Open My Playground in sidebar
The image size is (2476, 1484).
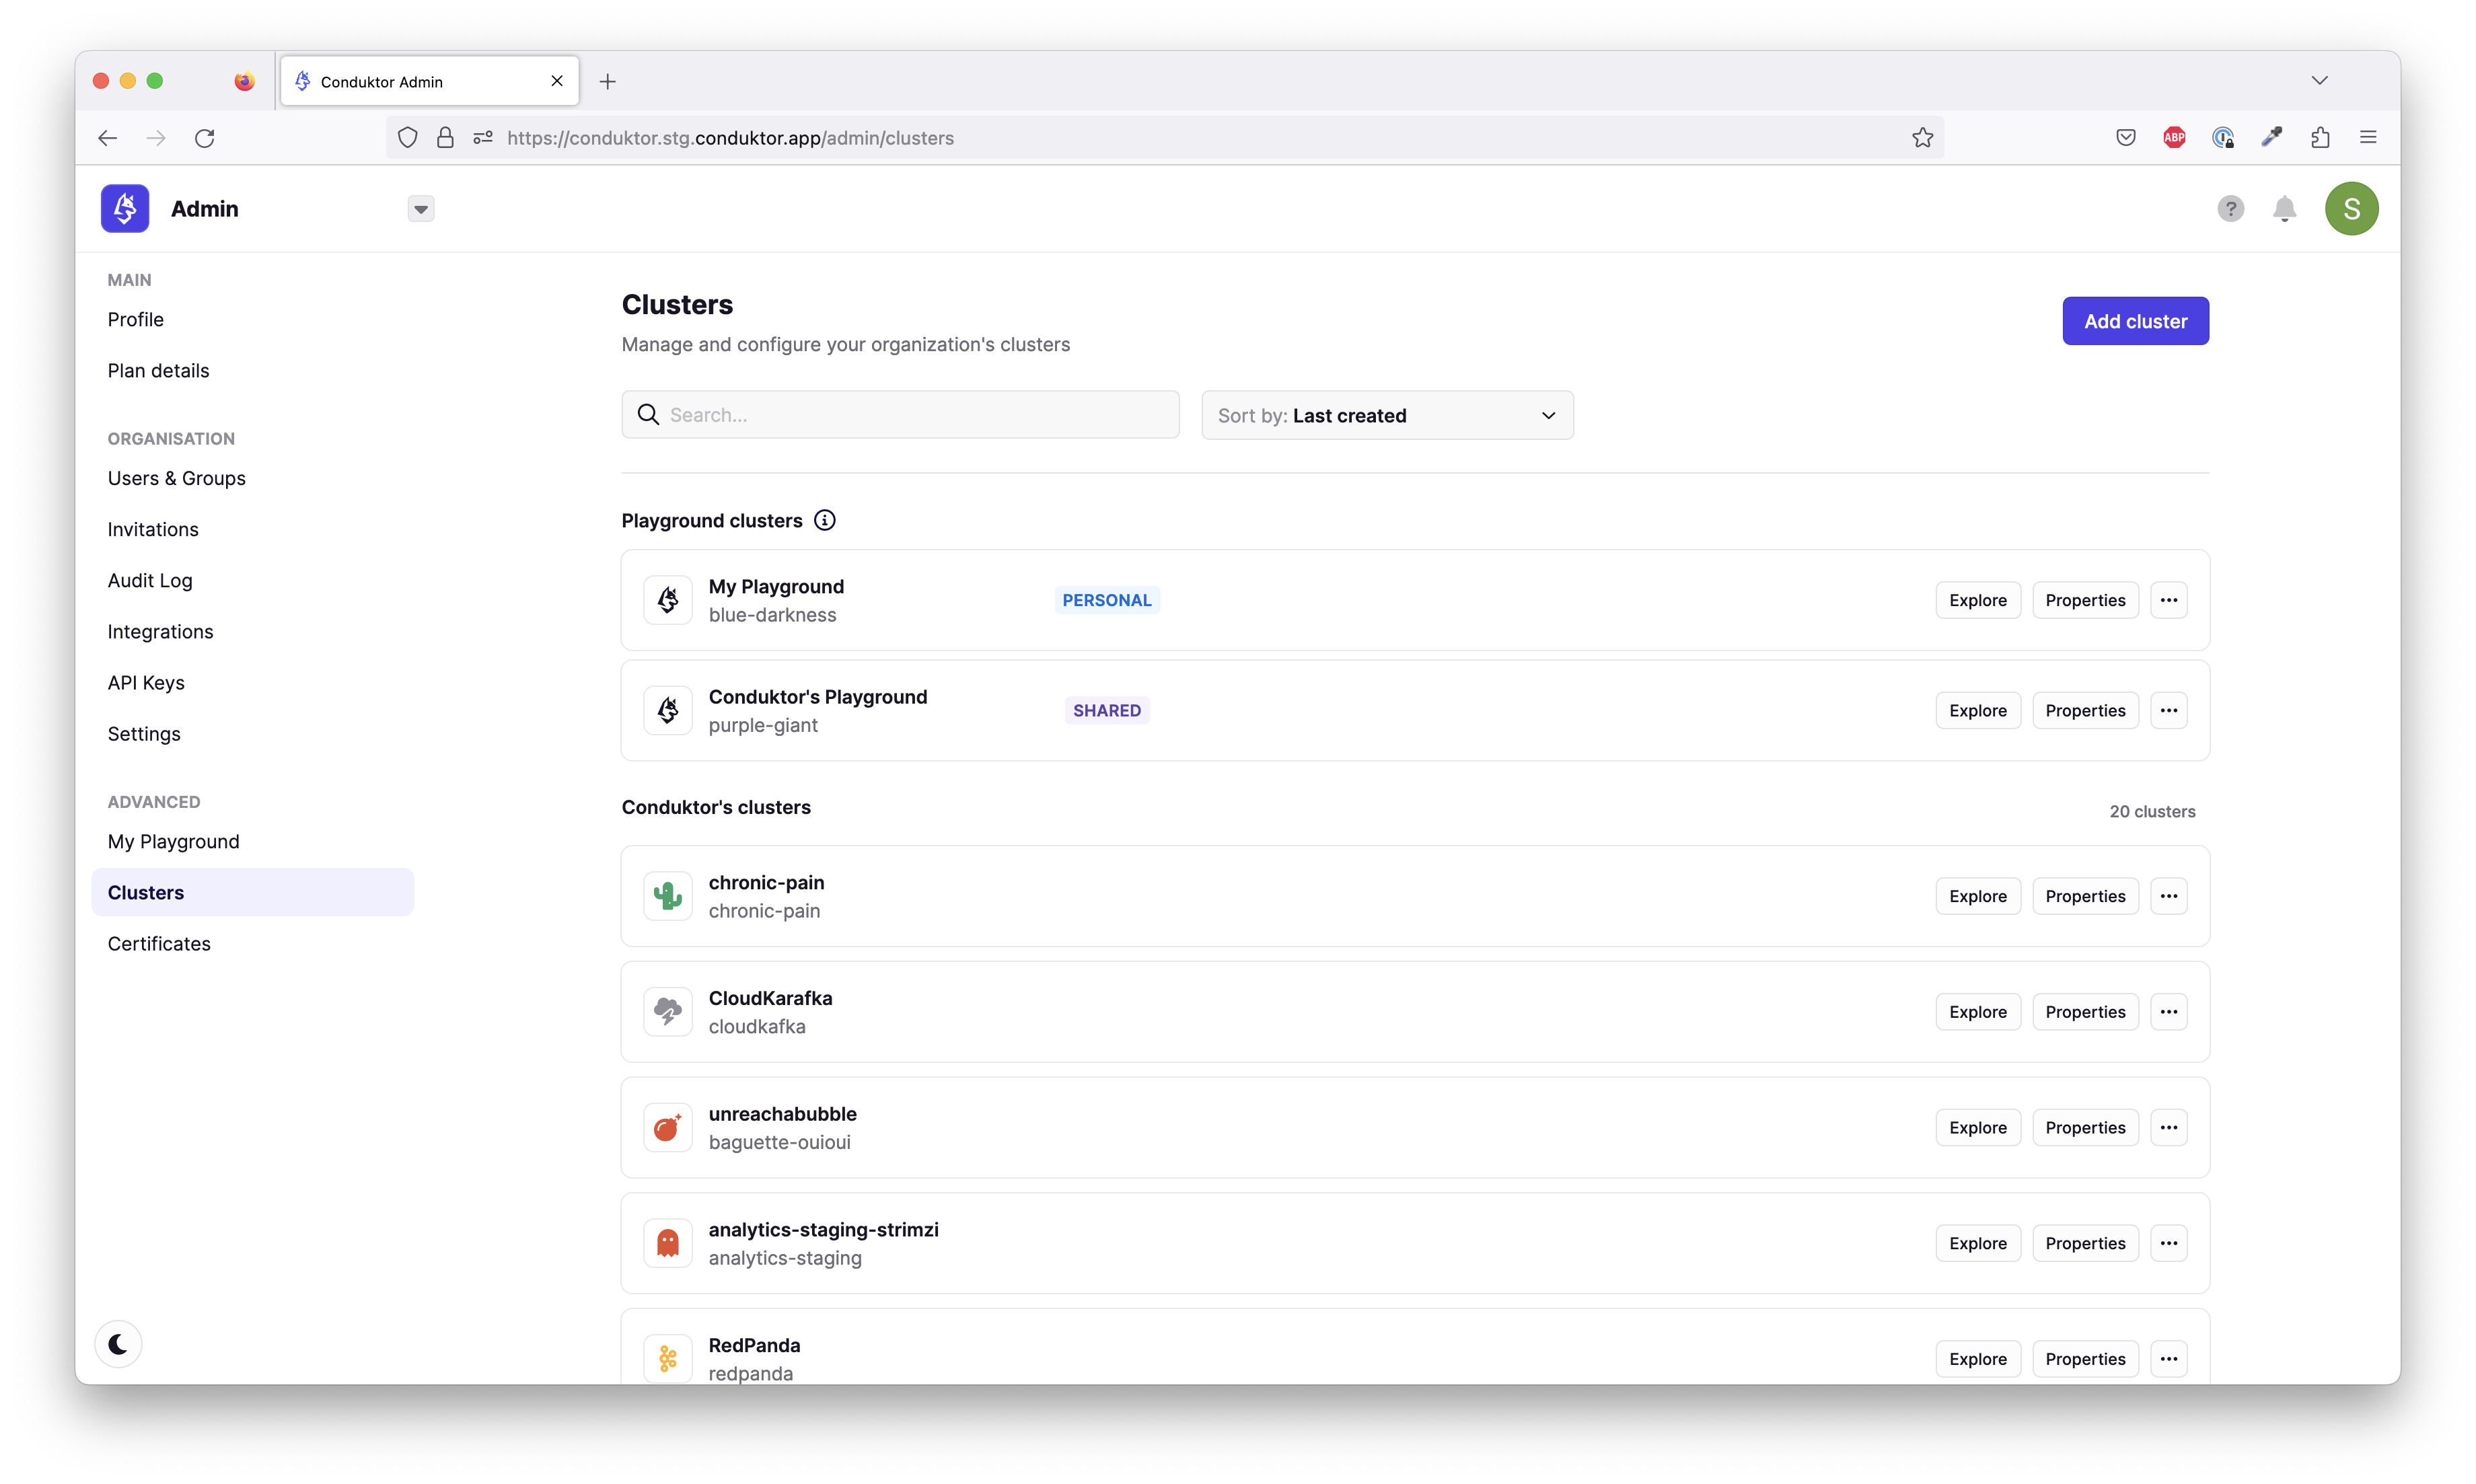point(174,841)
